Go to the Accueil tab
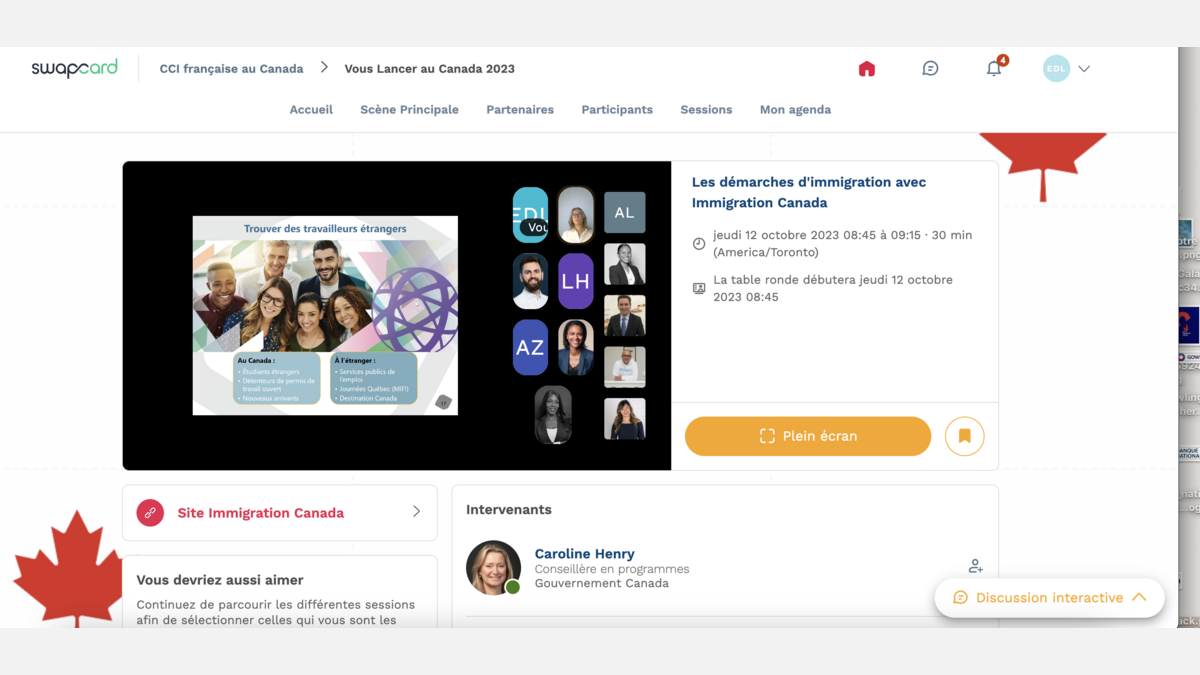This screenshot has width=1200, height=675. click(x=311, y=110)
